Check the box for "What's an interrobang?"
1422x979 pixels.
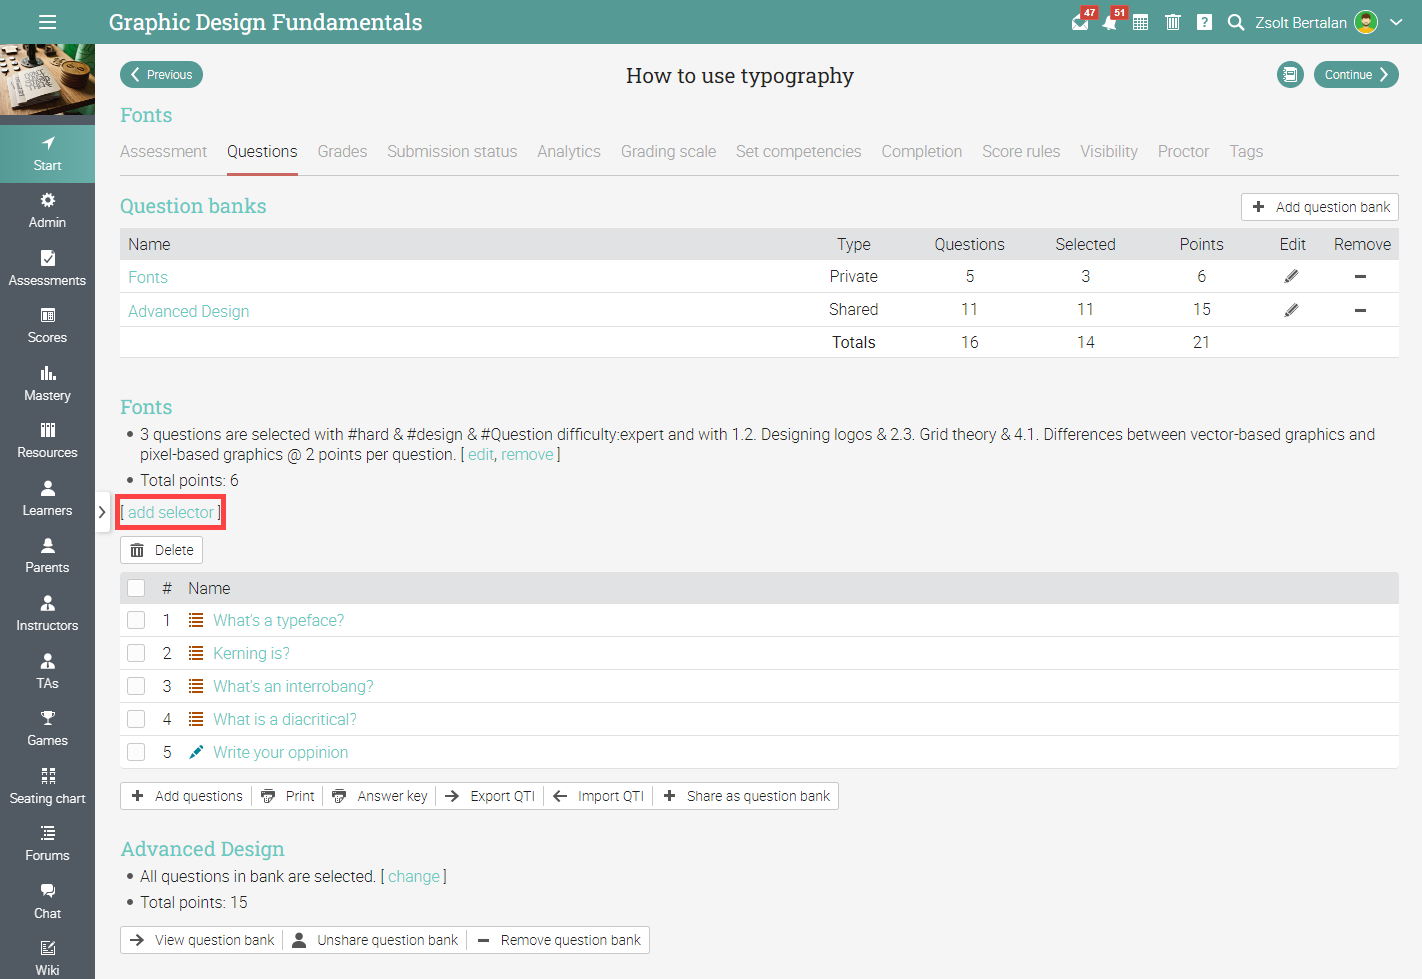136,686
